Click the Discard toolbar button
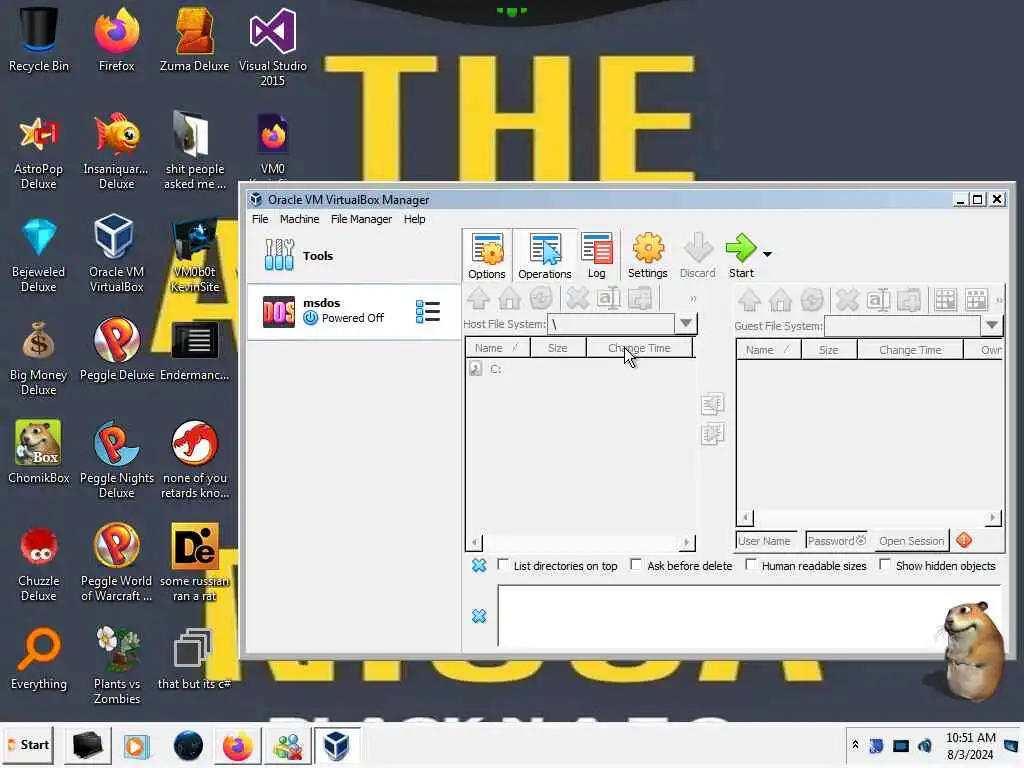 coord(697,255)
